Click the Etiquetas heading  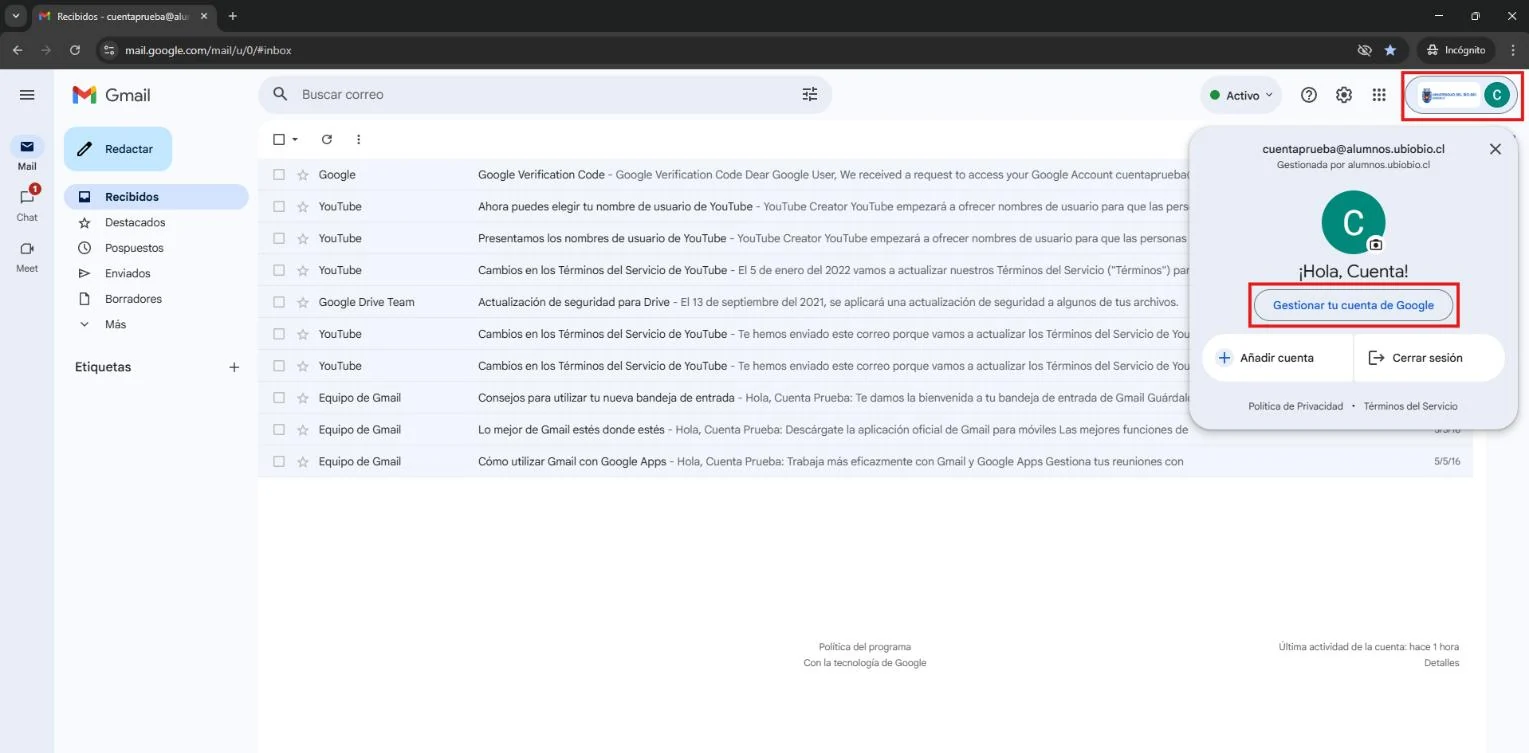point(103,367)
